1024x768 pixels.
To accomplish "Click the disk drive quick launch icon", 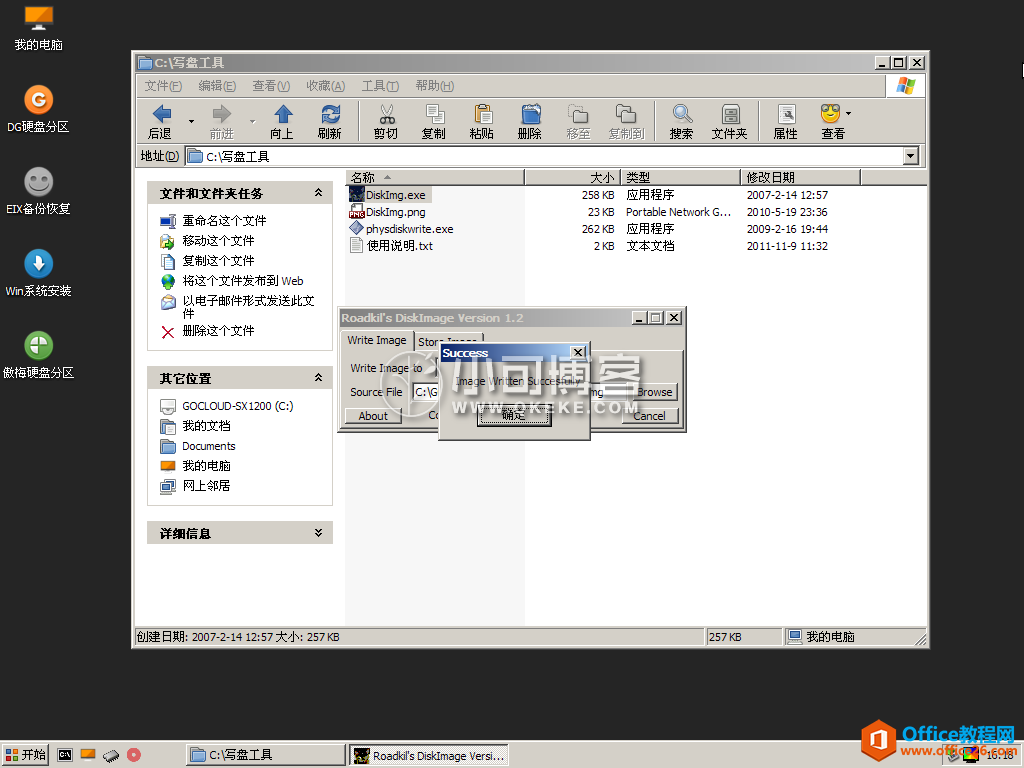I will point(111,756).
